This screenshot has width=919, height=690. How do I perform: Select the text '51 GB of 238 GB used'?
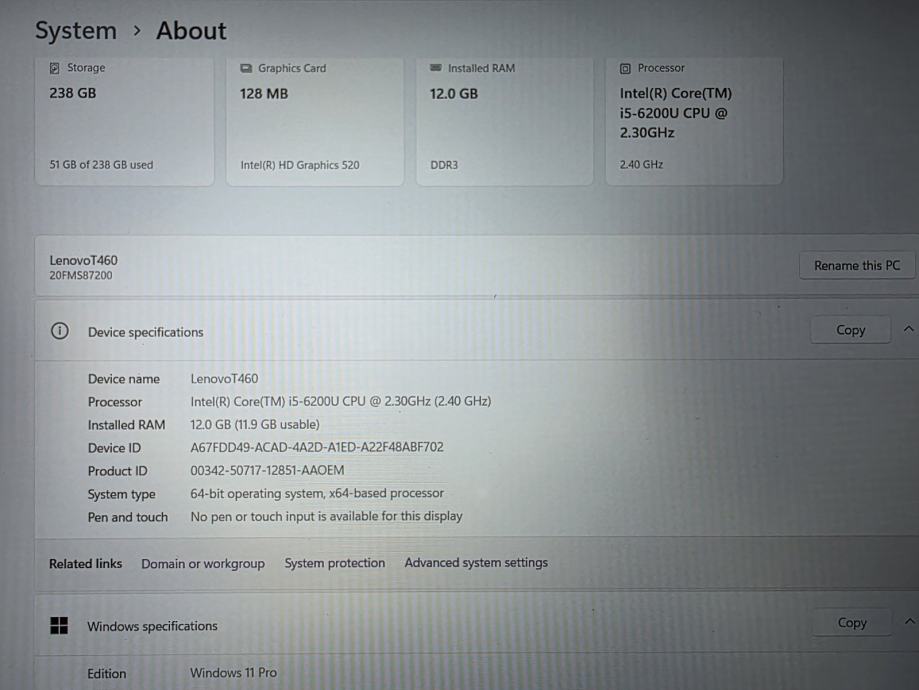coord(101,165)
